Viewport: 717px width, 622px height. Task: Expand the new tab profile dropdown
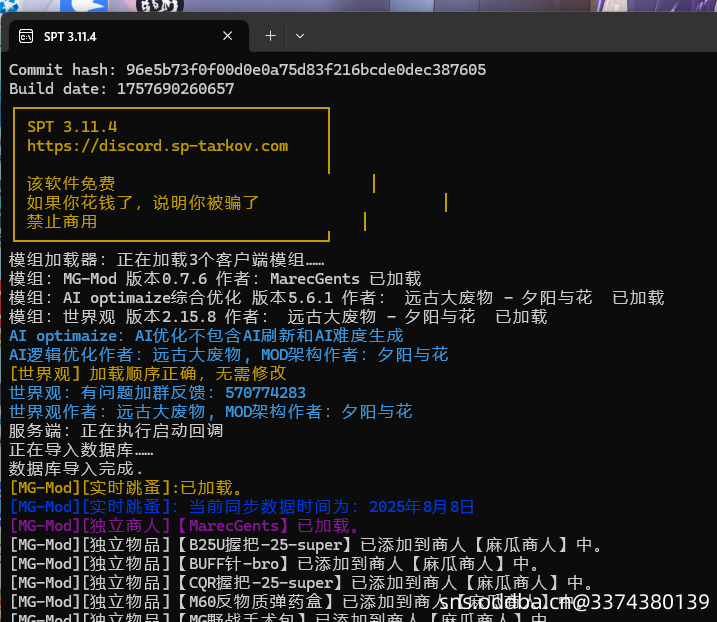click(x=299, y=36)
